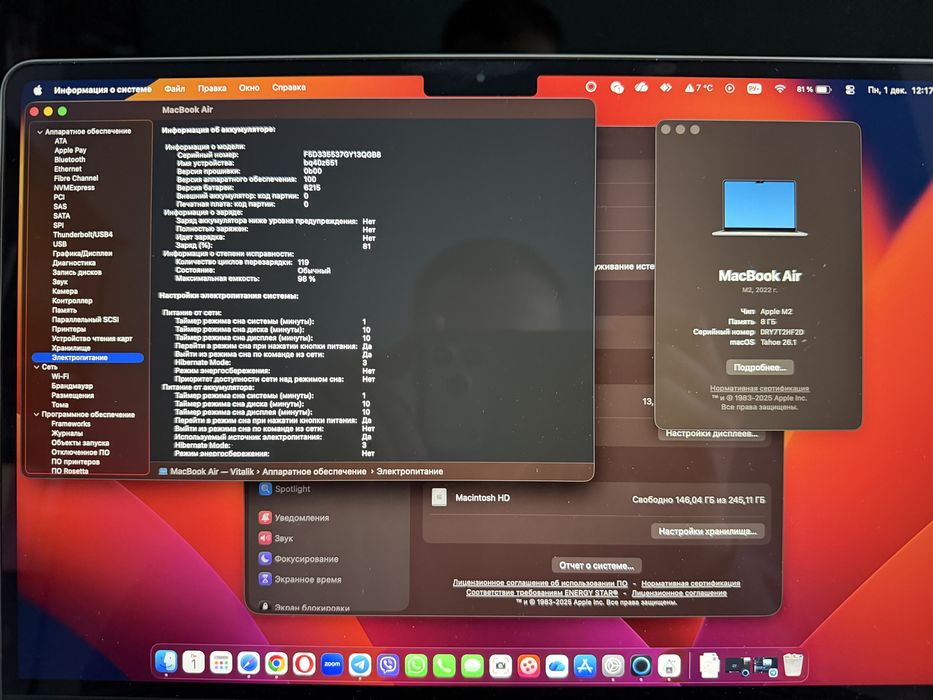Click the battery 81 % indicator
The width and height of the screenshot is (933, 700).
coord(813,89)
